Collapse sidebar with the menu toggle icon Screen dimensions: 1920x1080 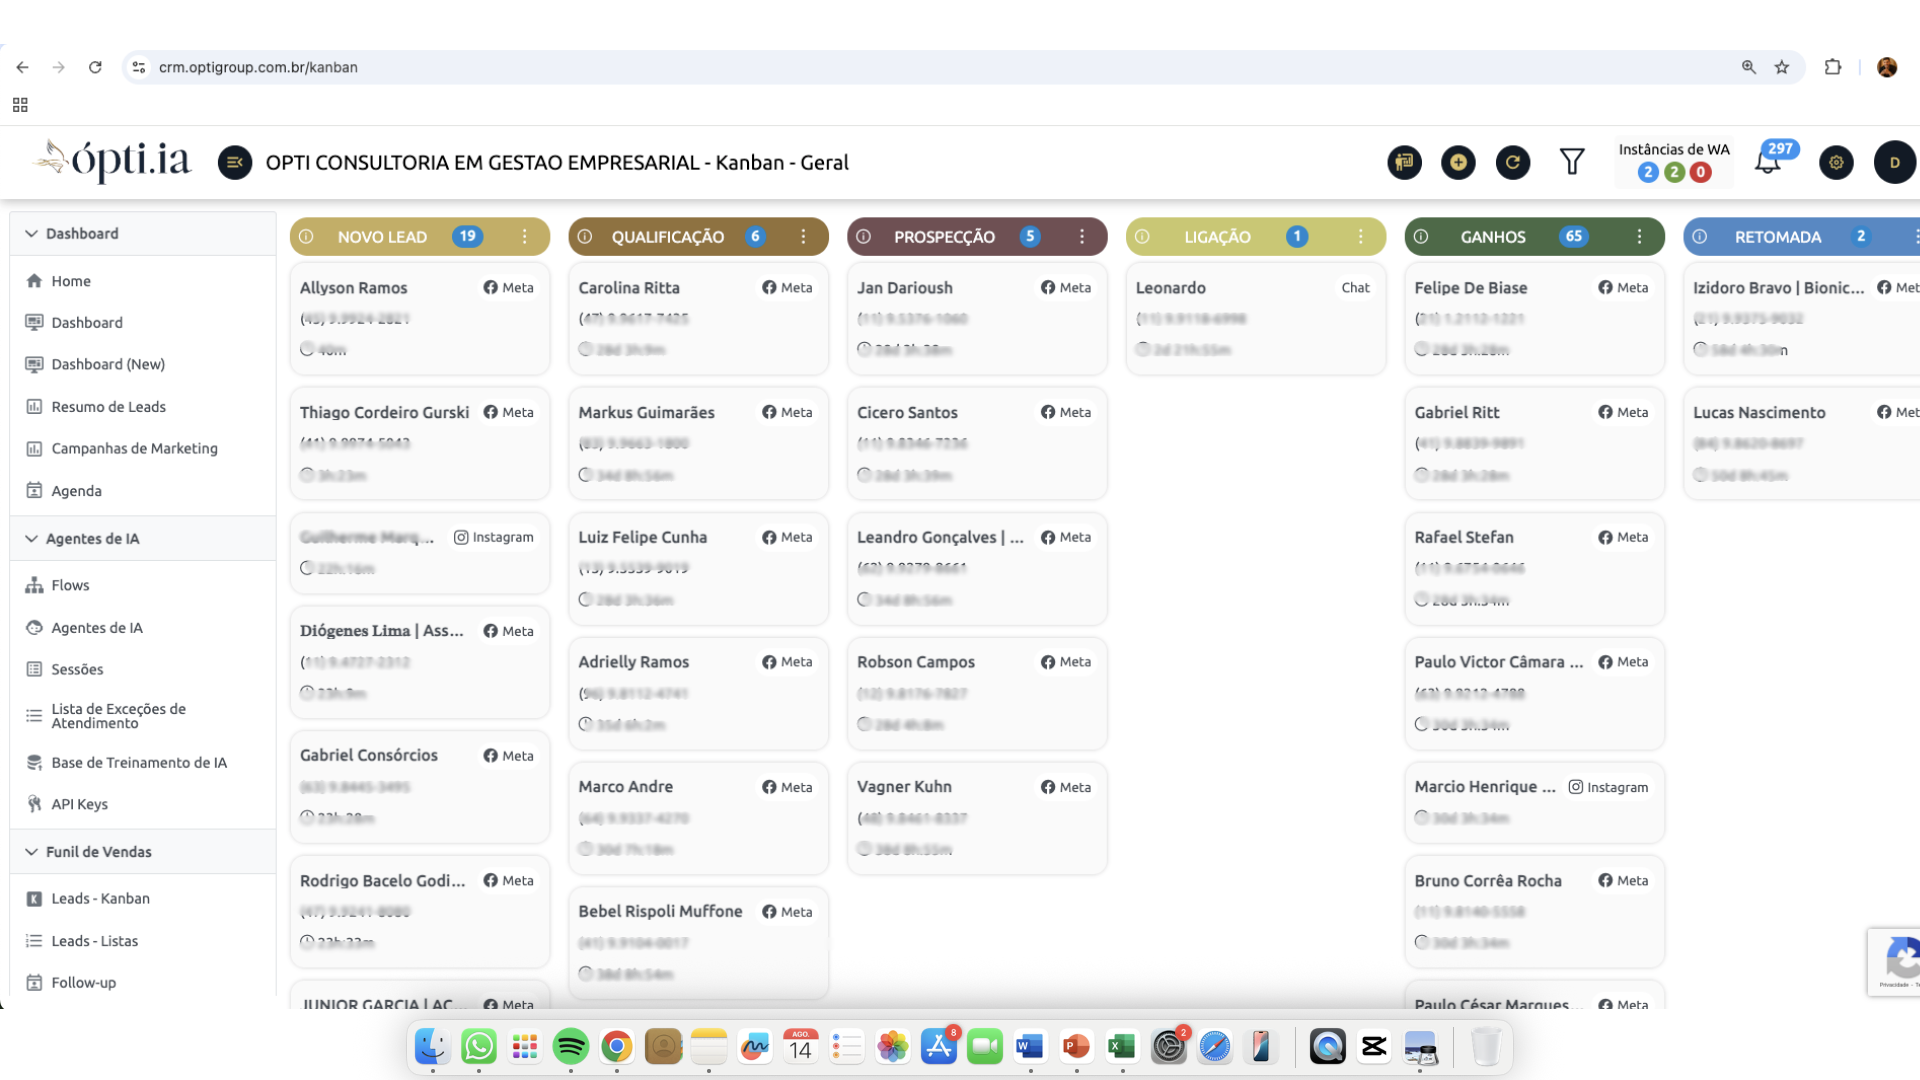click(x=235, y=162)
